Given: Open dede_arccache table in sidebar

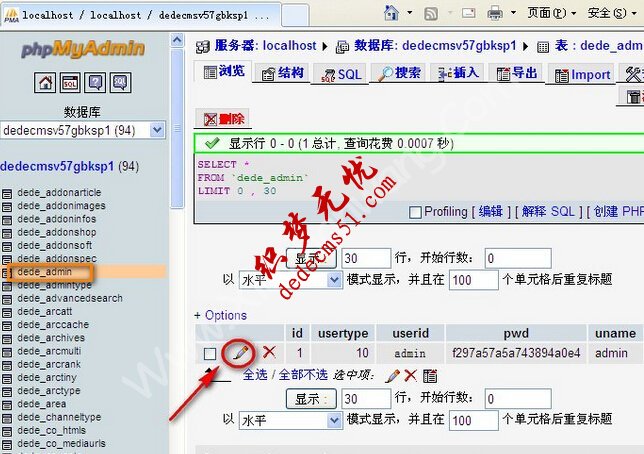Looking at the screenshot, I should click(x=53, y=325).
